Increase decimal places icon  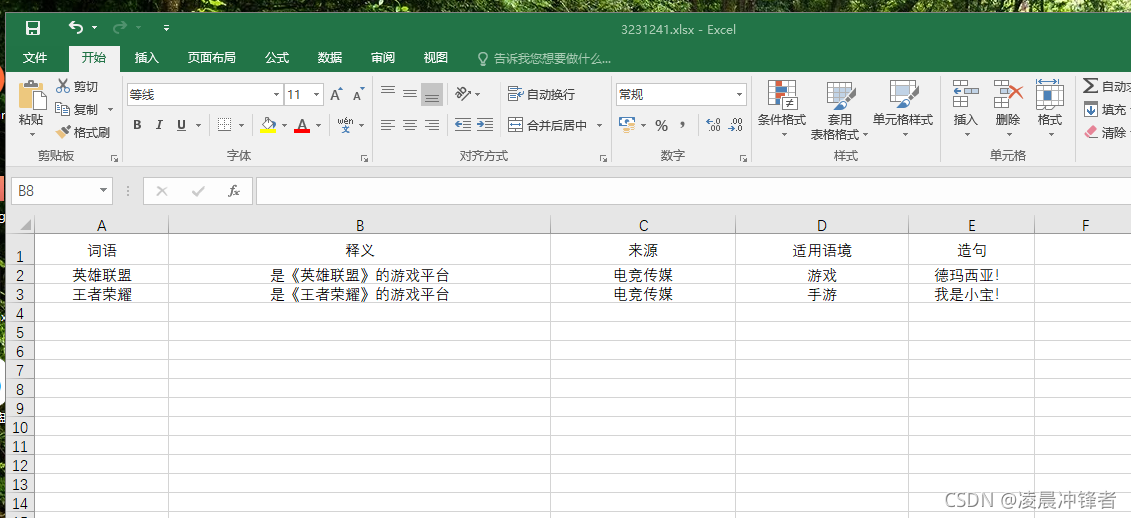pos(713,126)
